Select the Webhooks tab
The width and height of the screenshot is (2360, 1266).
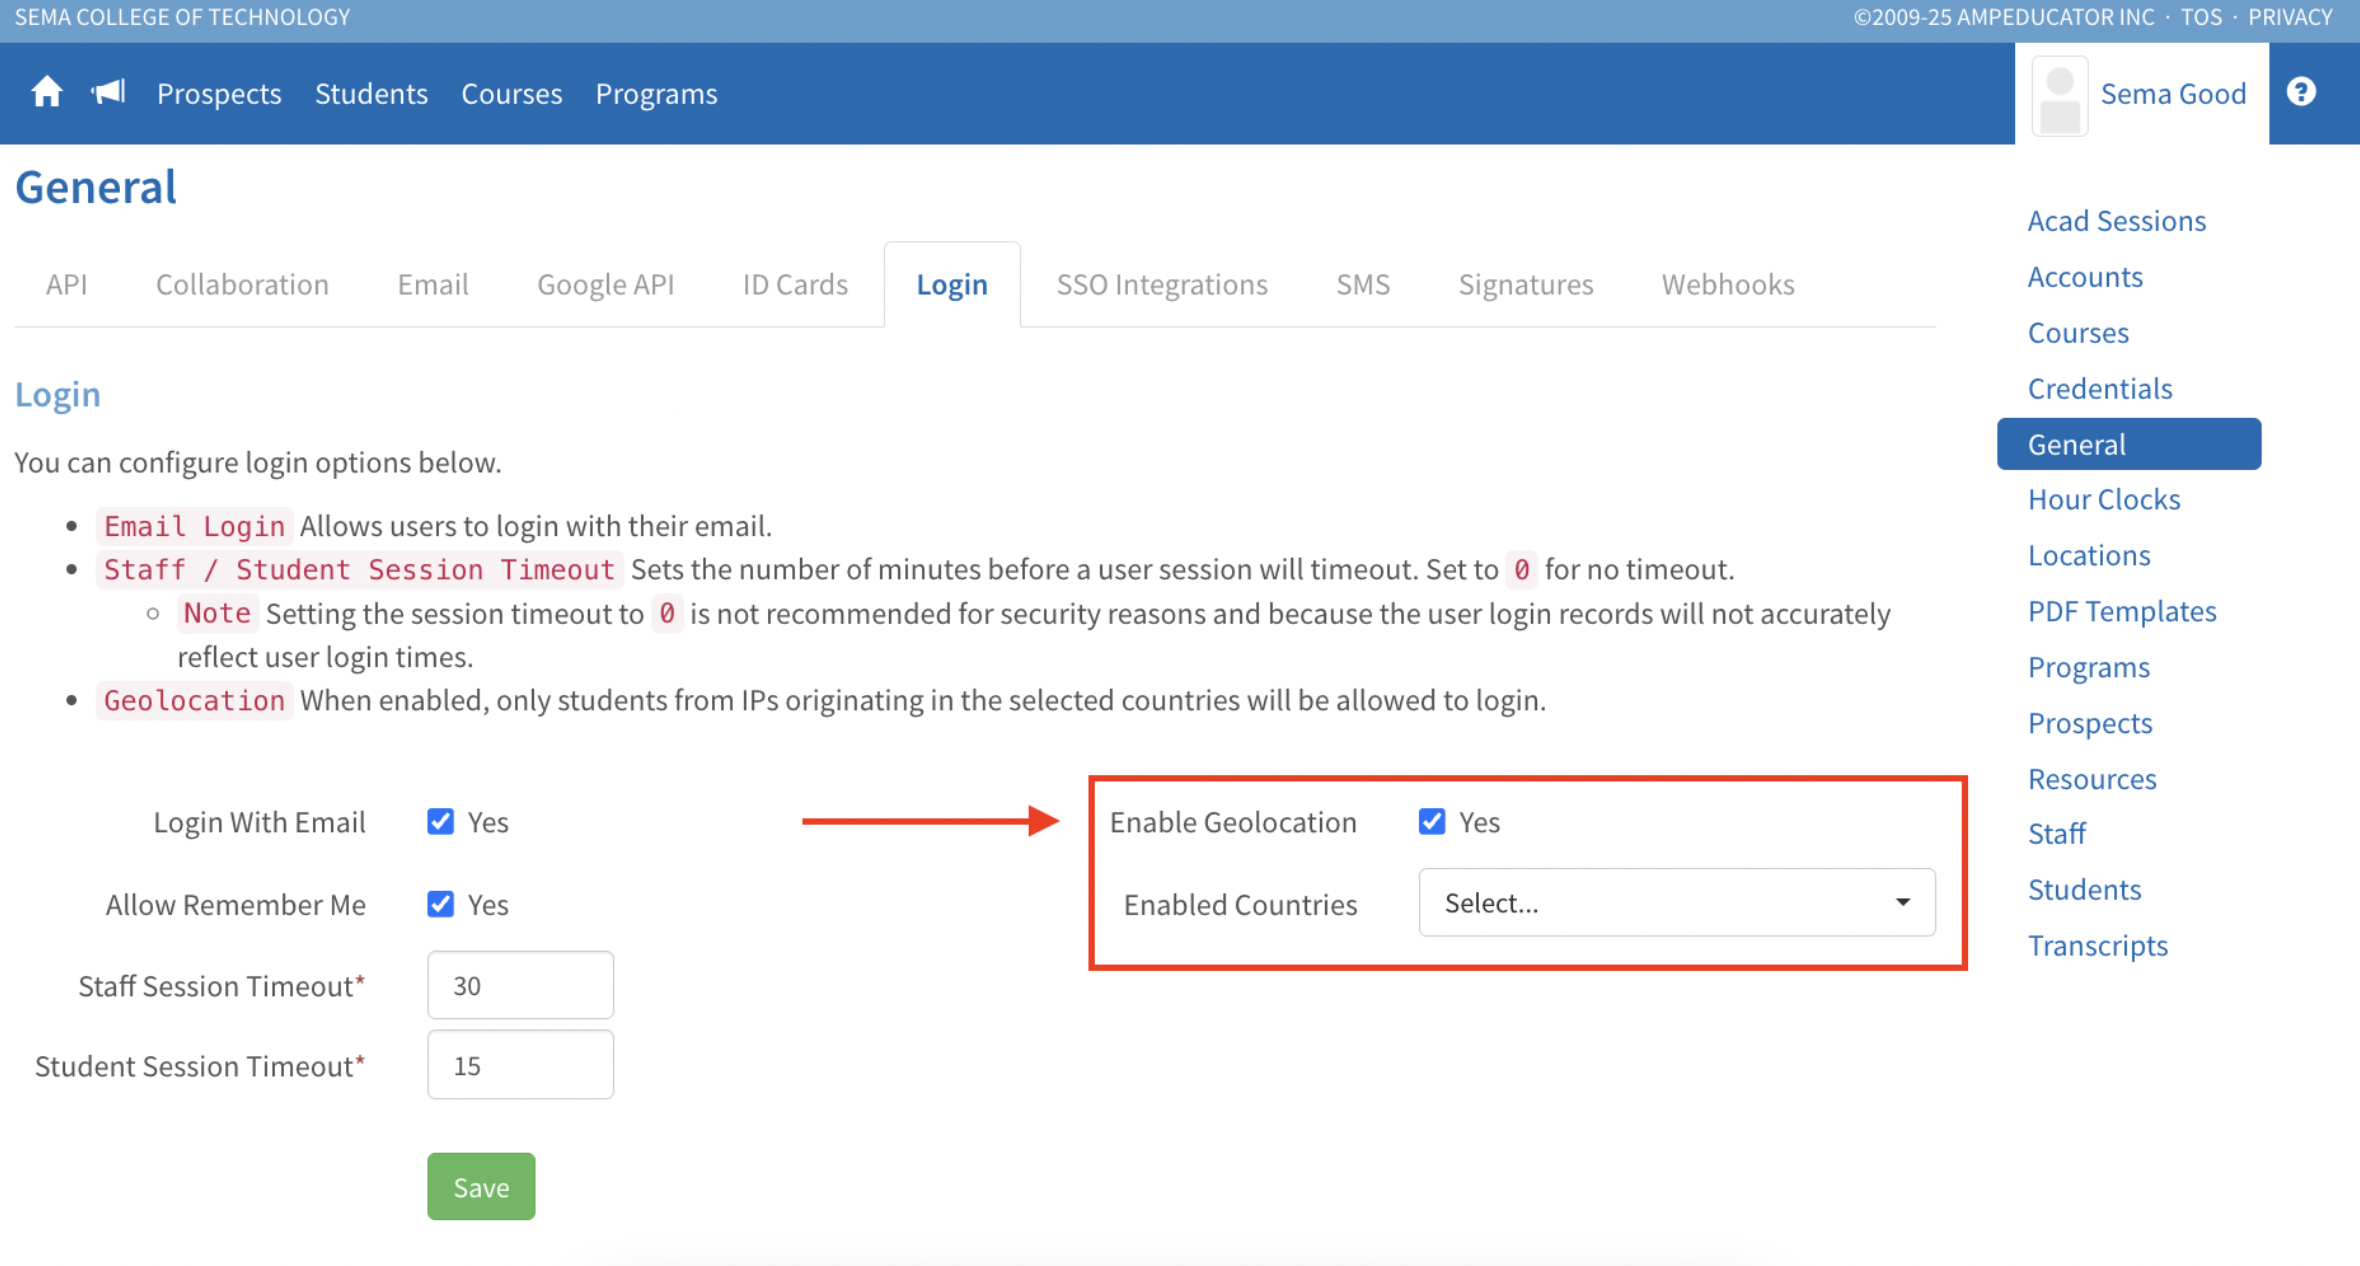pyautogui.click(x=1727, y=285)
